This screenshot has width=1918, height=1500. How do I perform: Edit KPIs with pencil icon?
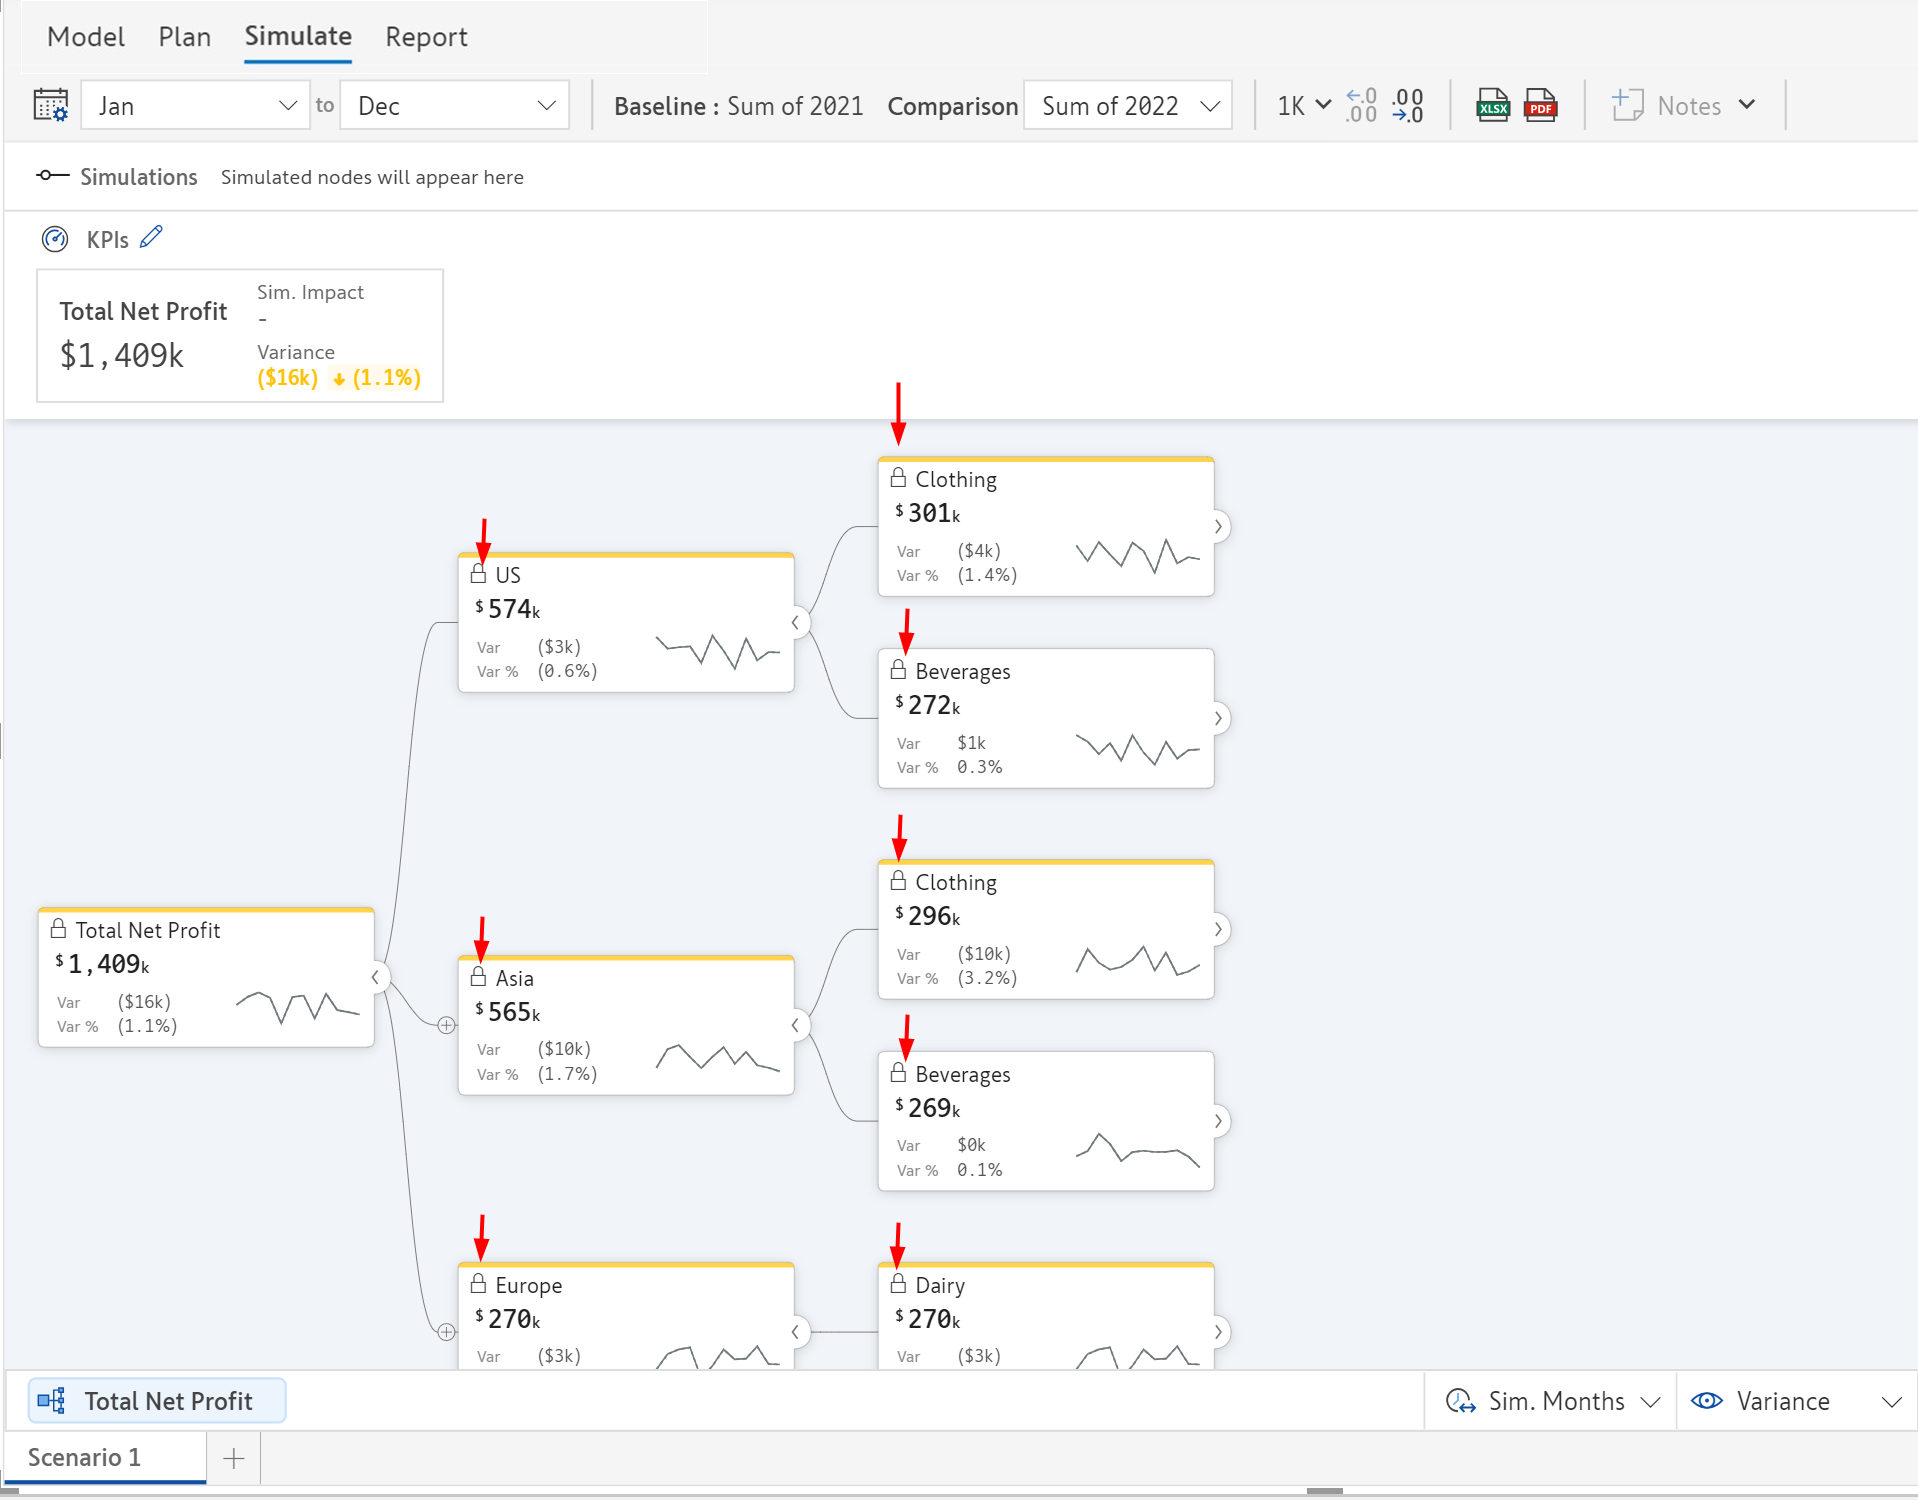(x=151, y=238)
